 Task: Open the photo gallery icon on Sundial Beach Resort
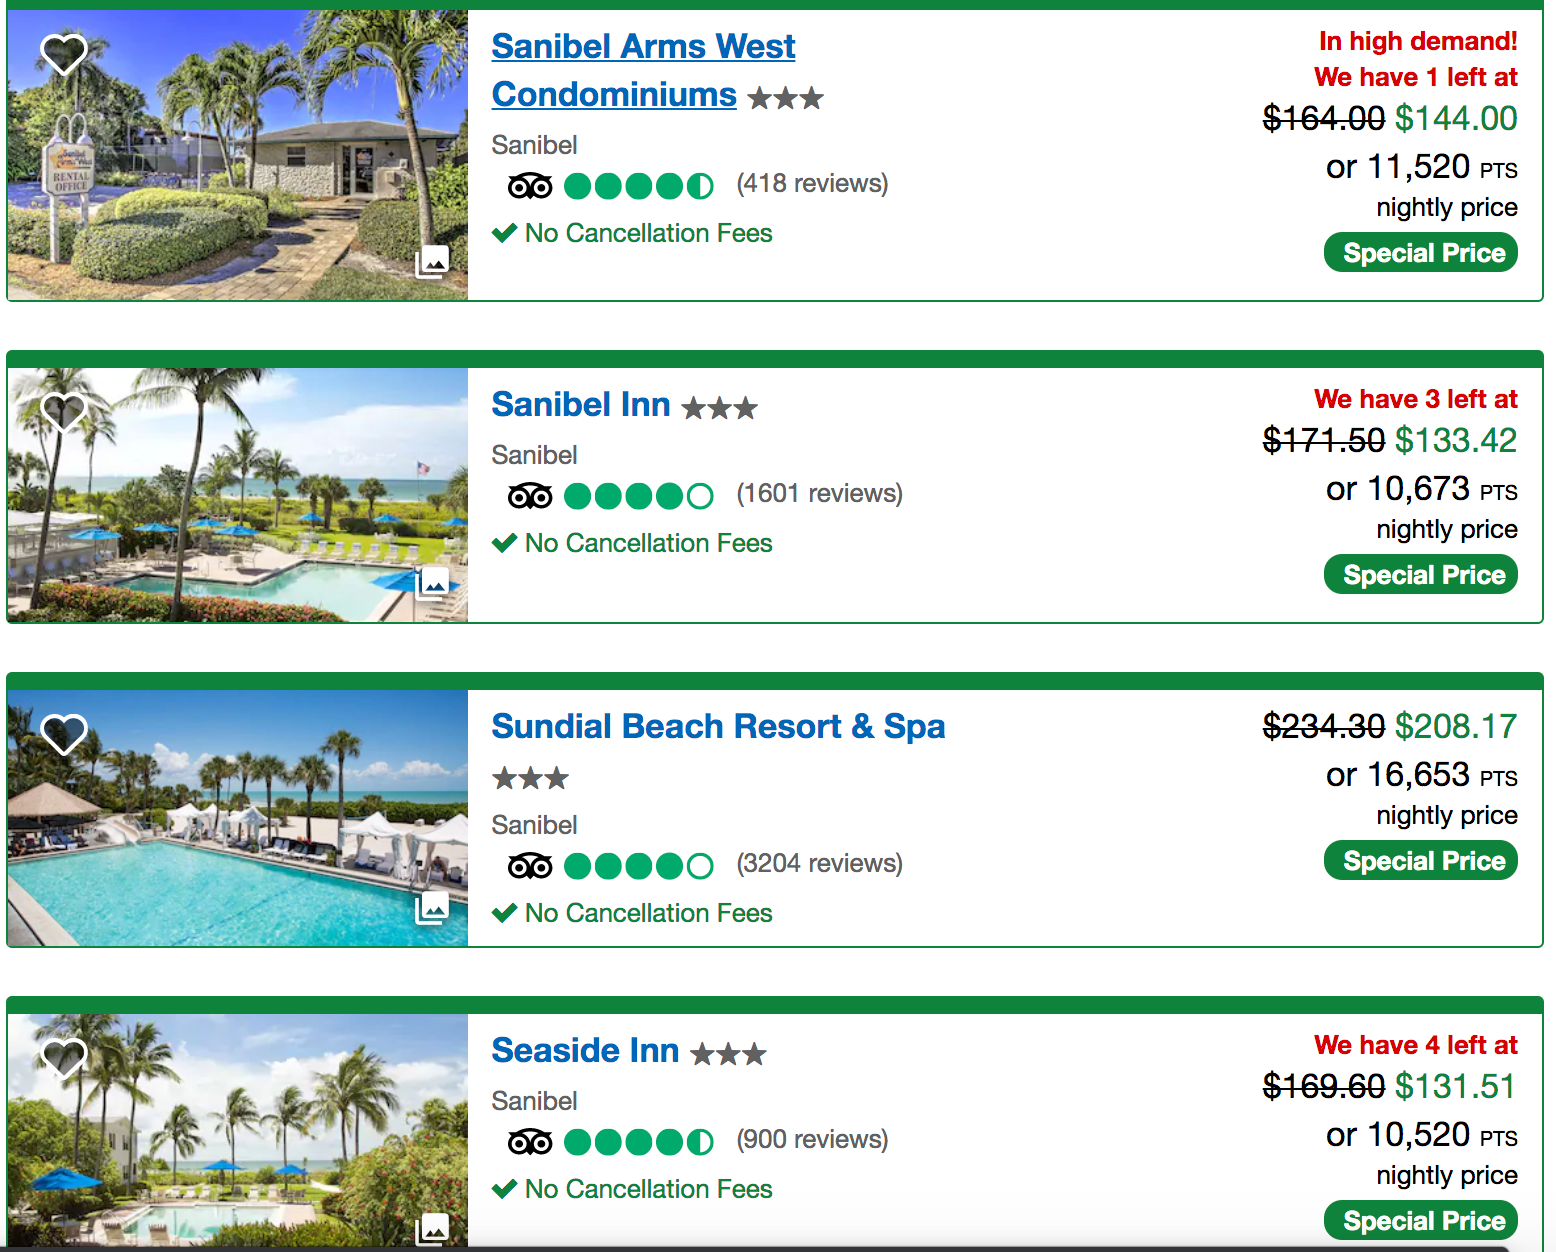tap(434, 911)
